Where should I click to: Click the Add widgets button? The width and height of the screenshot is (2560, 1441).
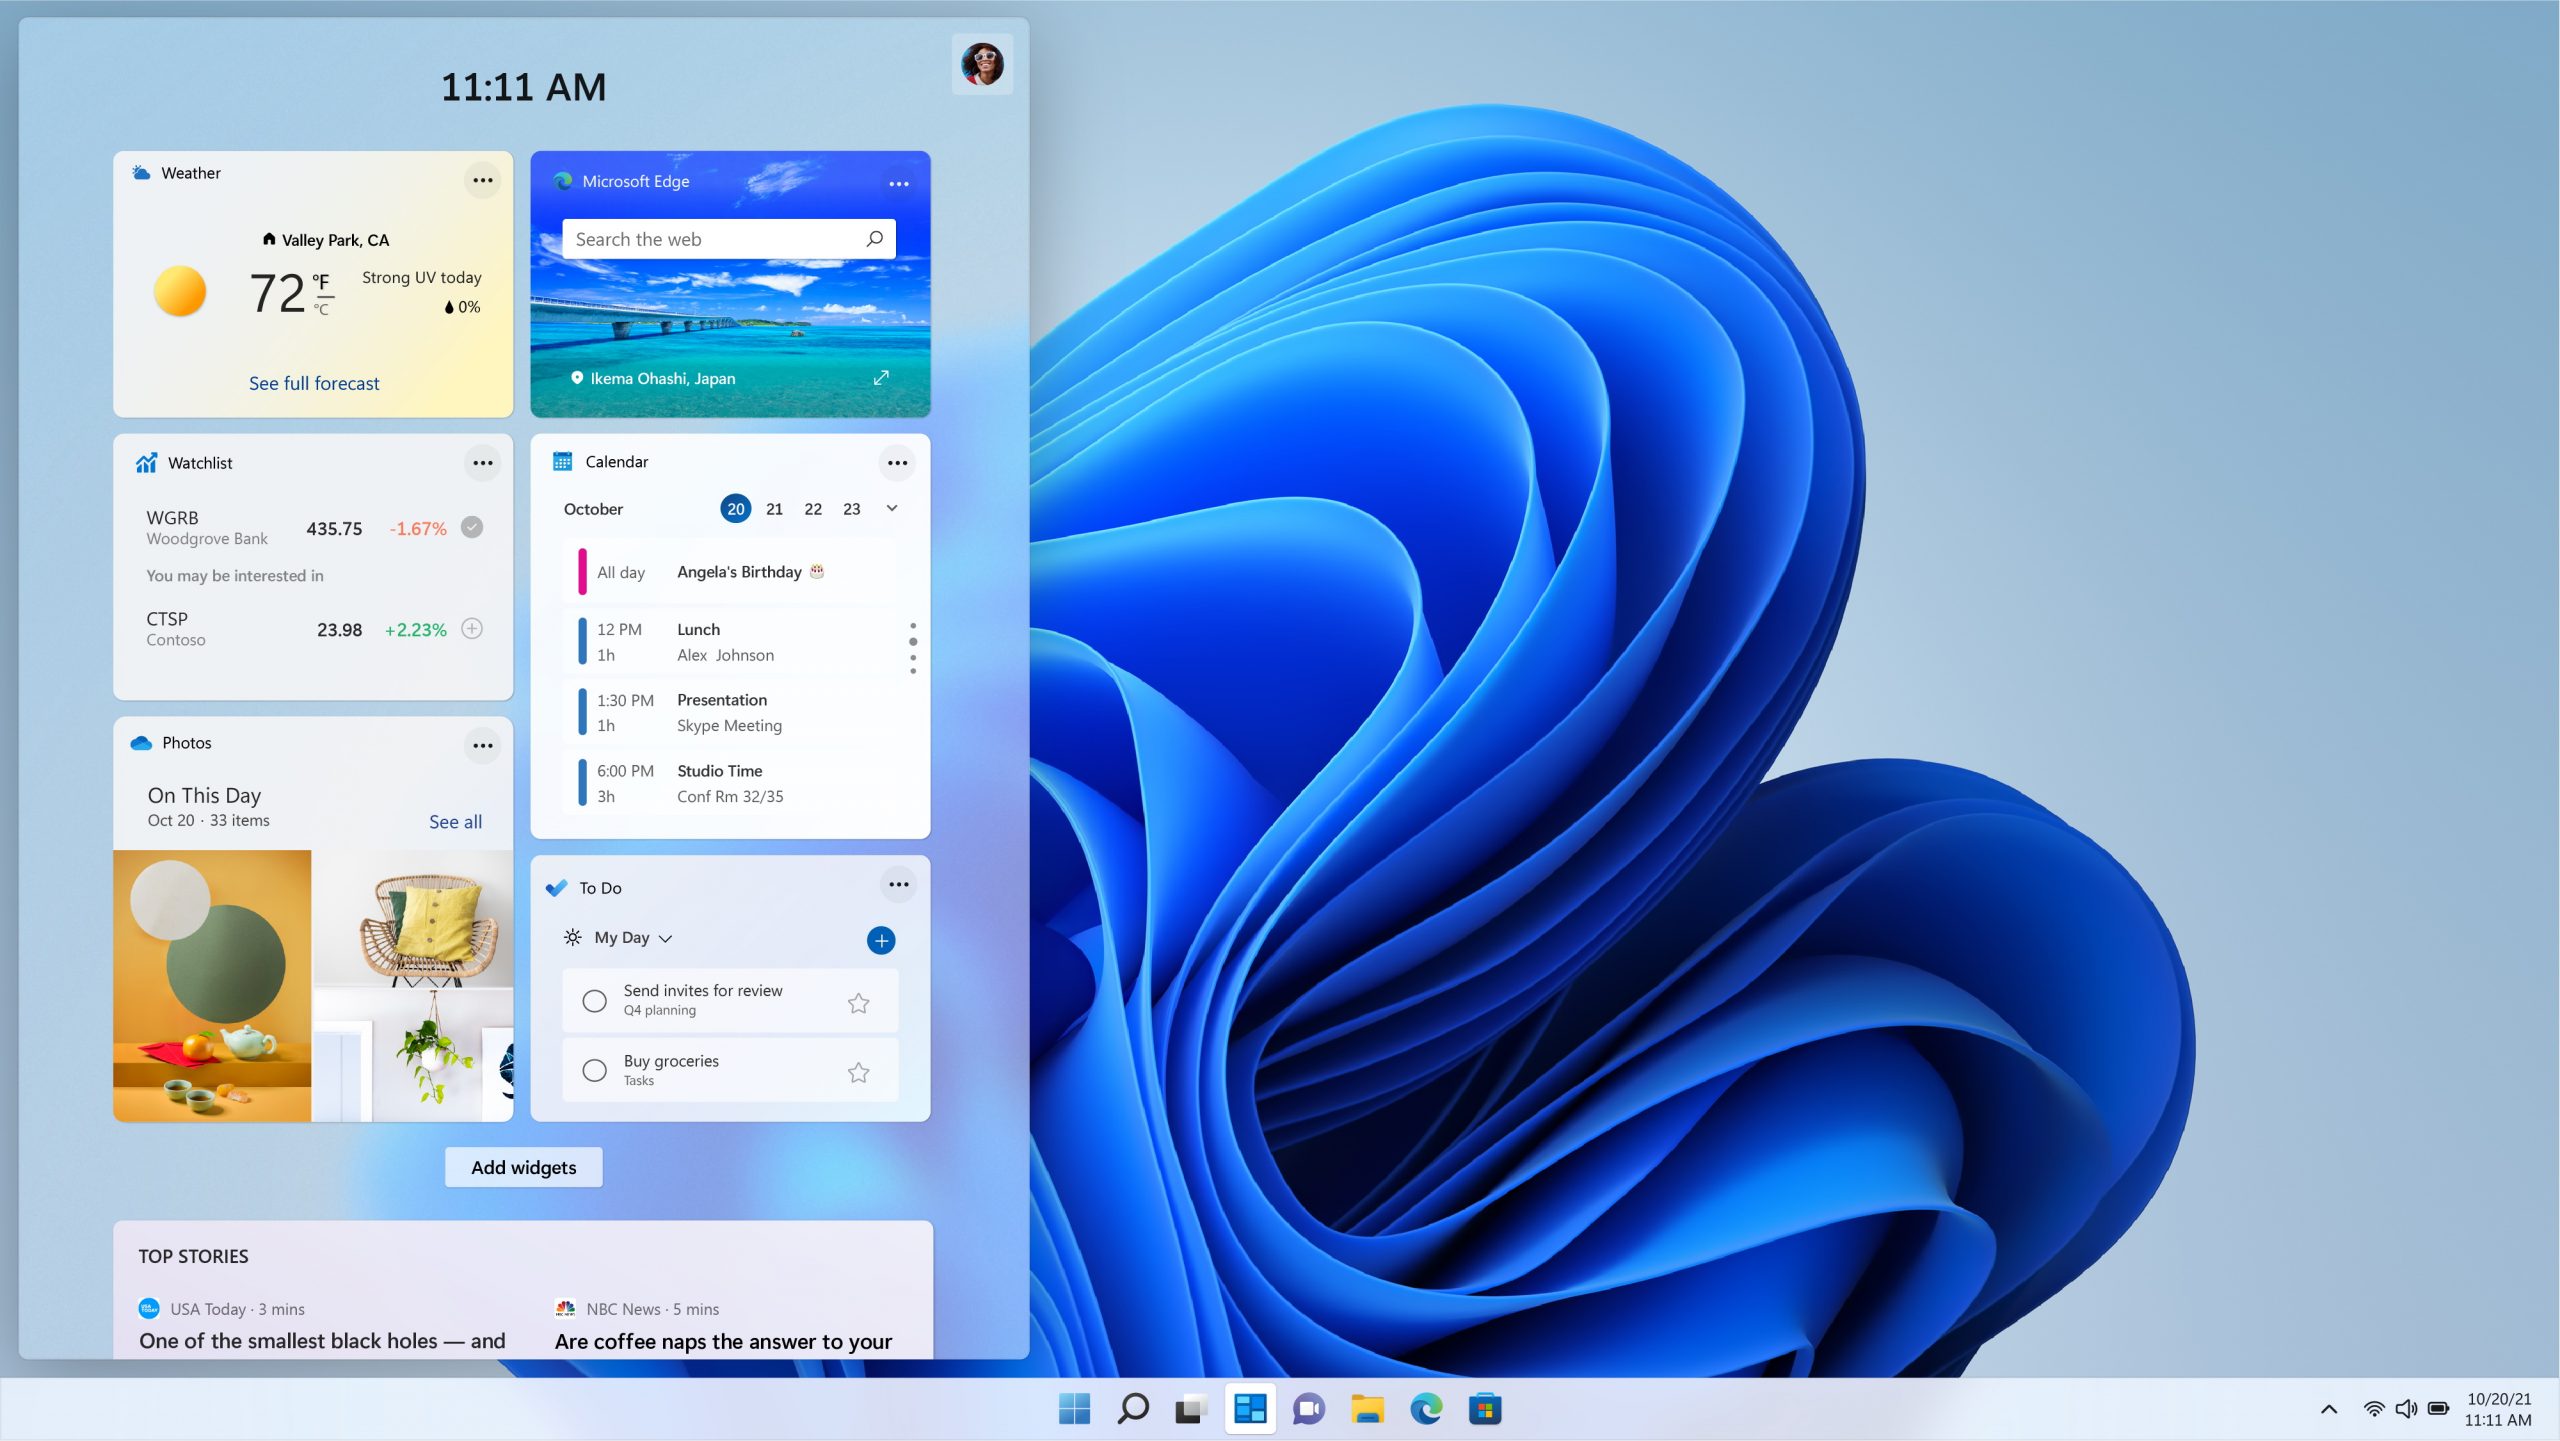pos(522,1165)
